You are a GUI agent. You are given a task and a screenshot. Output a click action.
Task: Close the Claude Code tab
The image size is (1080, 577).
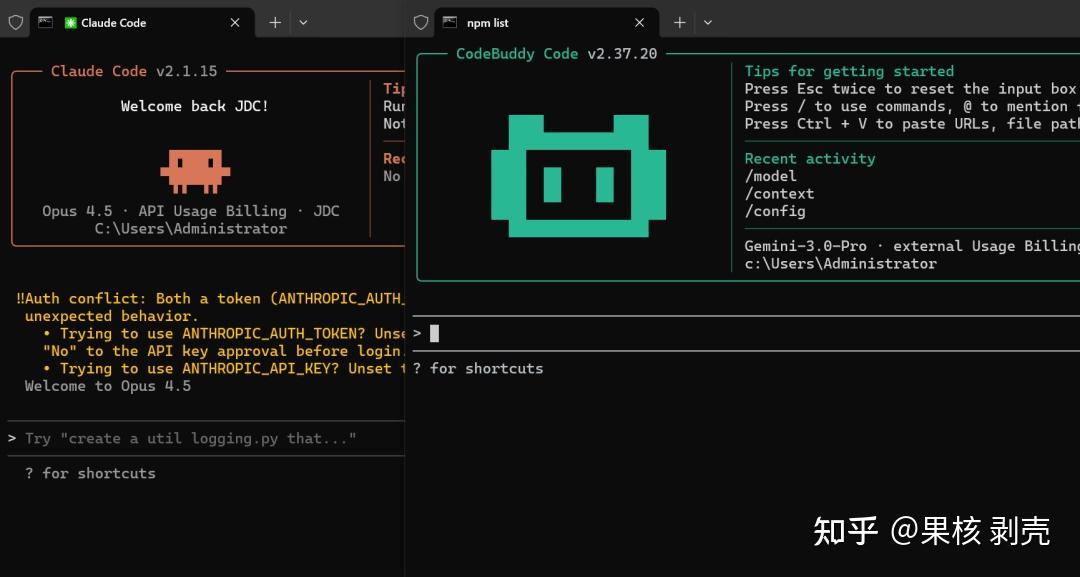click(x=235, y=23)
